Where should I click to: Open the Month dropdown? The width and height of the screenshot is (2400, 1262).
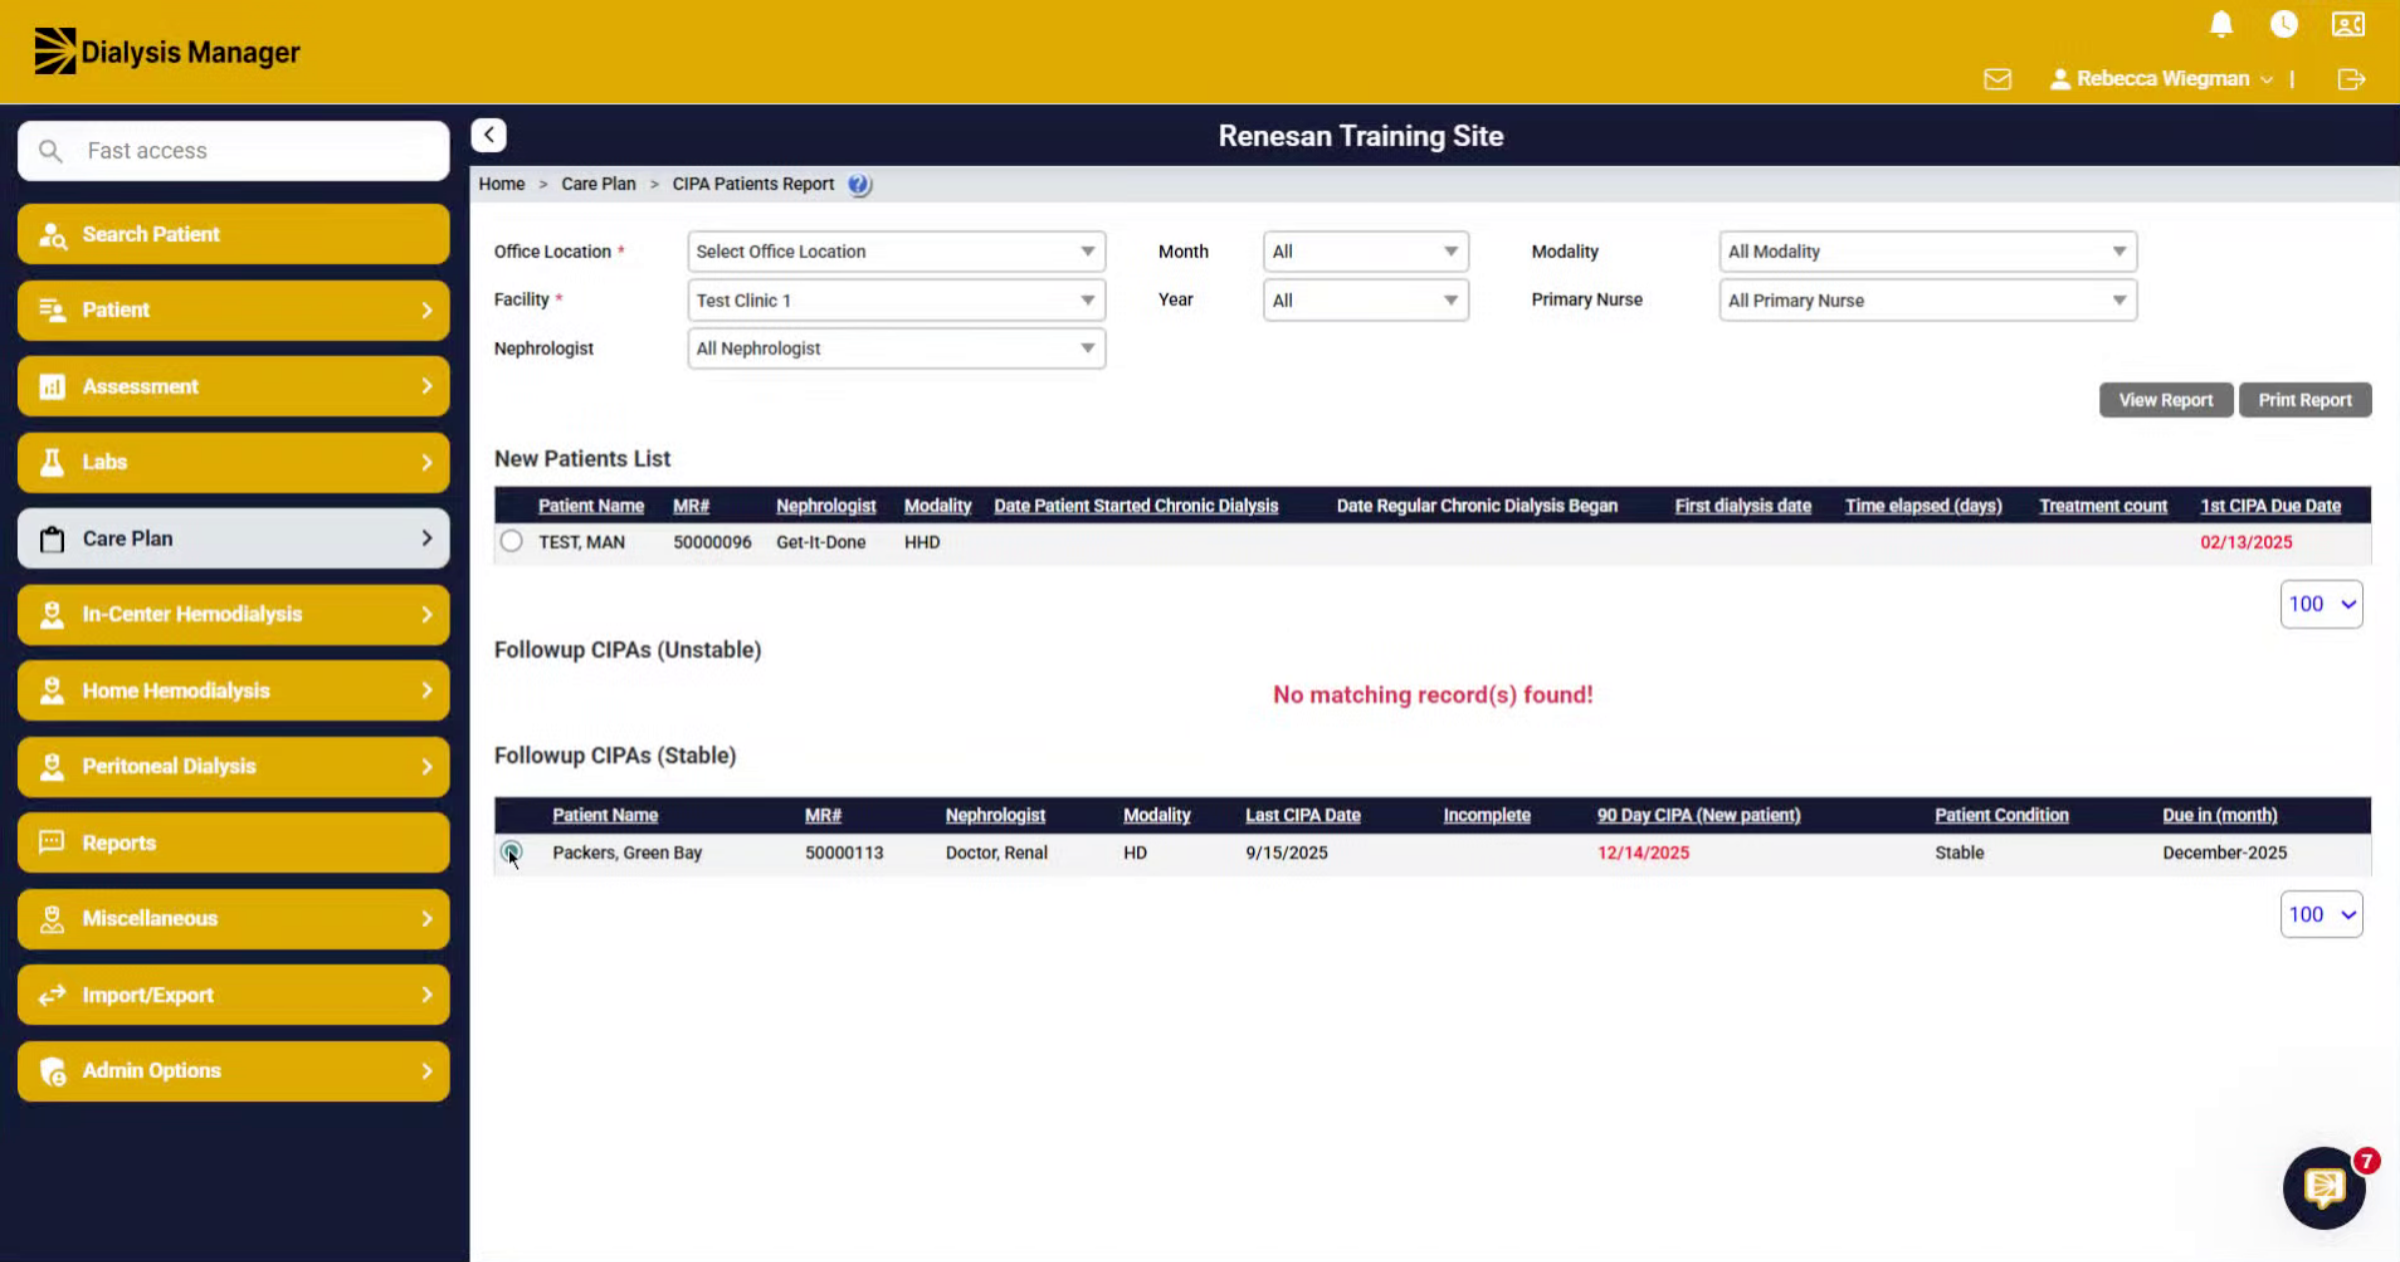(x=1365, y=252)
